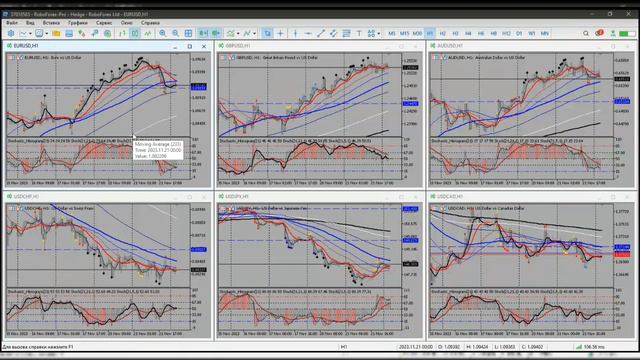Screen dimensions: 640x360
Task: Click the green connection status indicator
Action: pos(627,33)
